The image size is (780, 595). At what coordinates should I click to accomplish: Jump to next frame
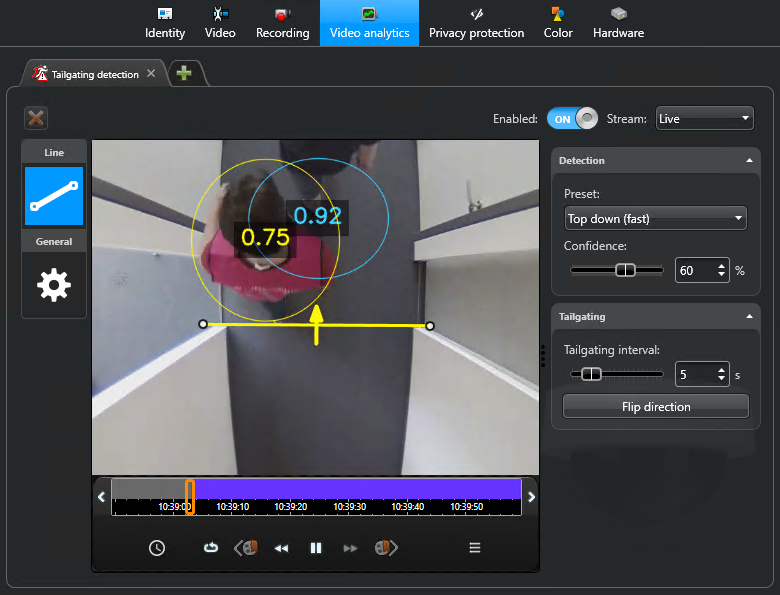click(x=386, y=548)
